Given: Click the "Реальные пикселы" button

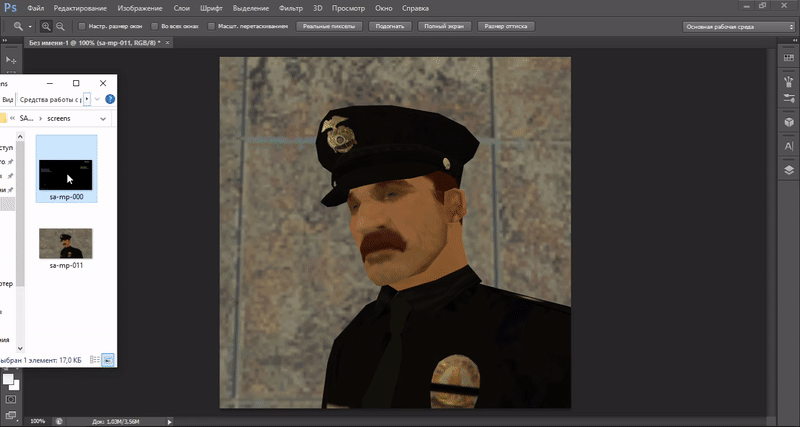Looking at the screenshot, I should [329, 26].
